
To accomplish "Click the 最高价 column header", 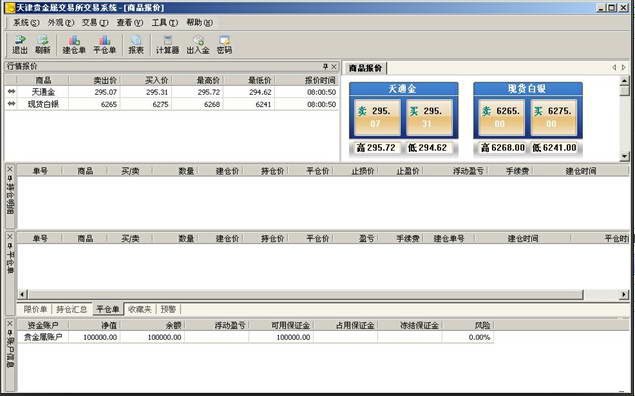I will [x=197, y=80].
